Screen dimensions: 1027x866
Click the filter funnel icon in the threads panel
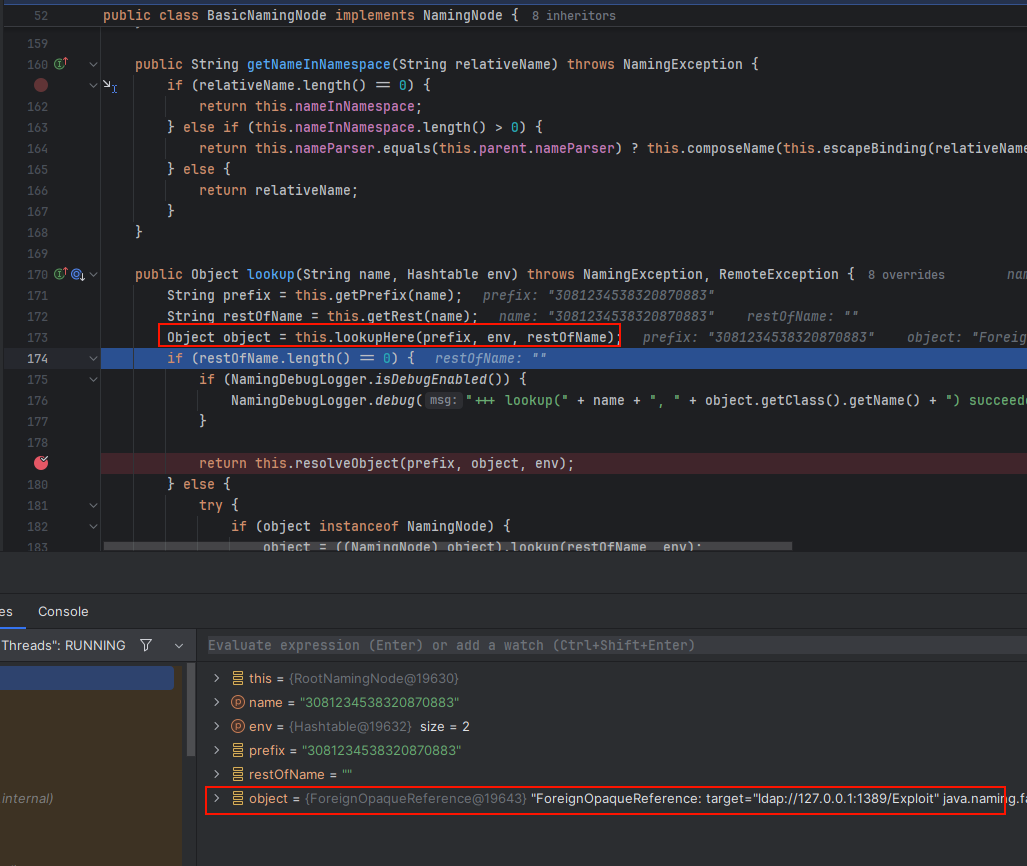[x=146, y=645]
